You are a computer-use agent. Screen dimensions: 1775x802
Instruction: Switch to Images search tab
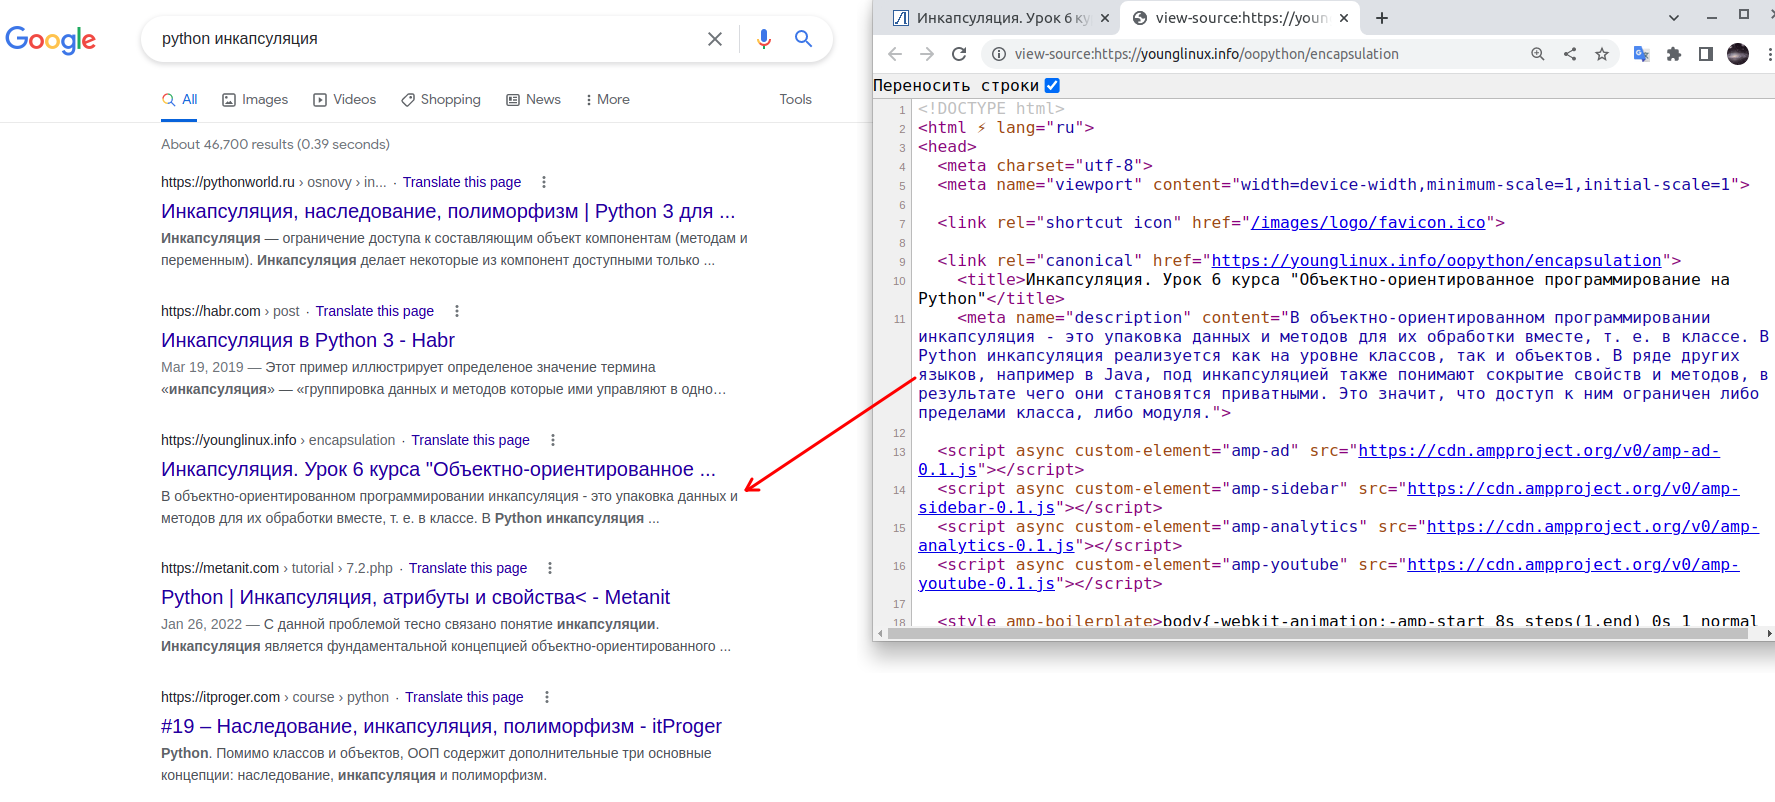tap(255, 99)
